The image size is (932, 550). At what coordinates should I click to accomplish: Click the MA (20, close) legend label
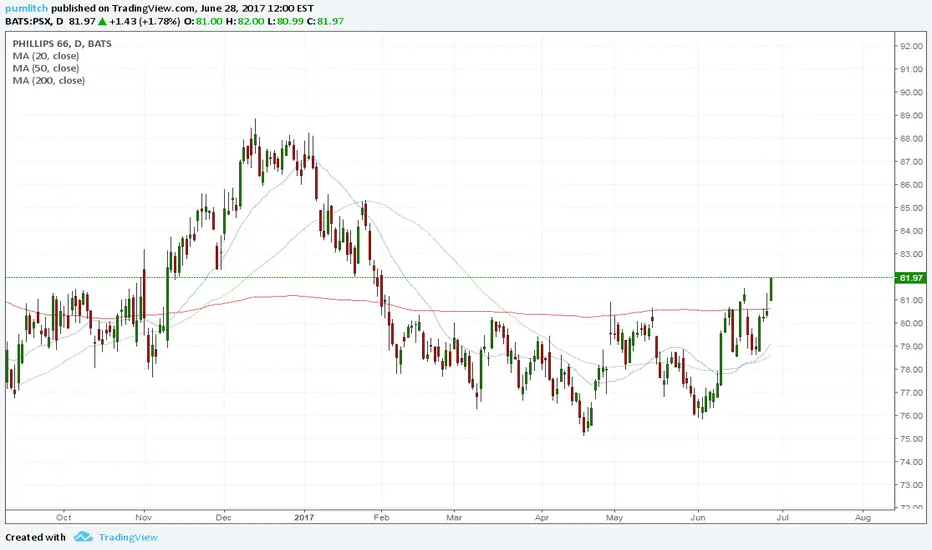tap(46, 56)
